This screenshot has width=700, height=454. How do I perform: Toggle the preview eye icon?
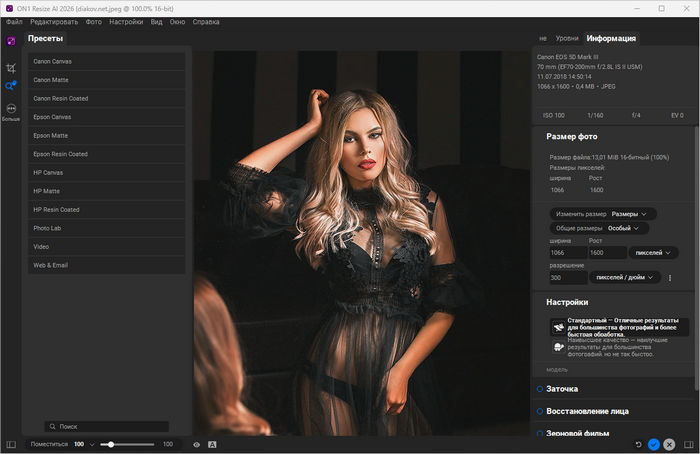click(x=197, y=444)
